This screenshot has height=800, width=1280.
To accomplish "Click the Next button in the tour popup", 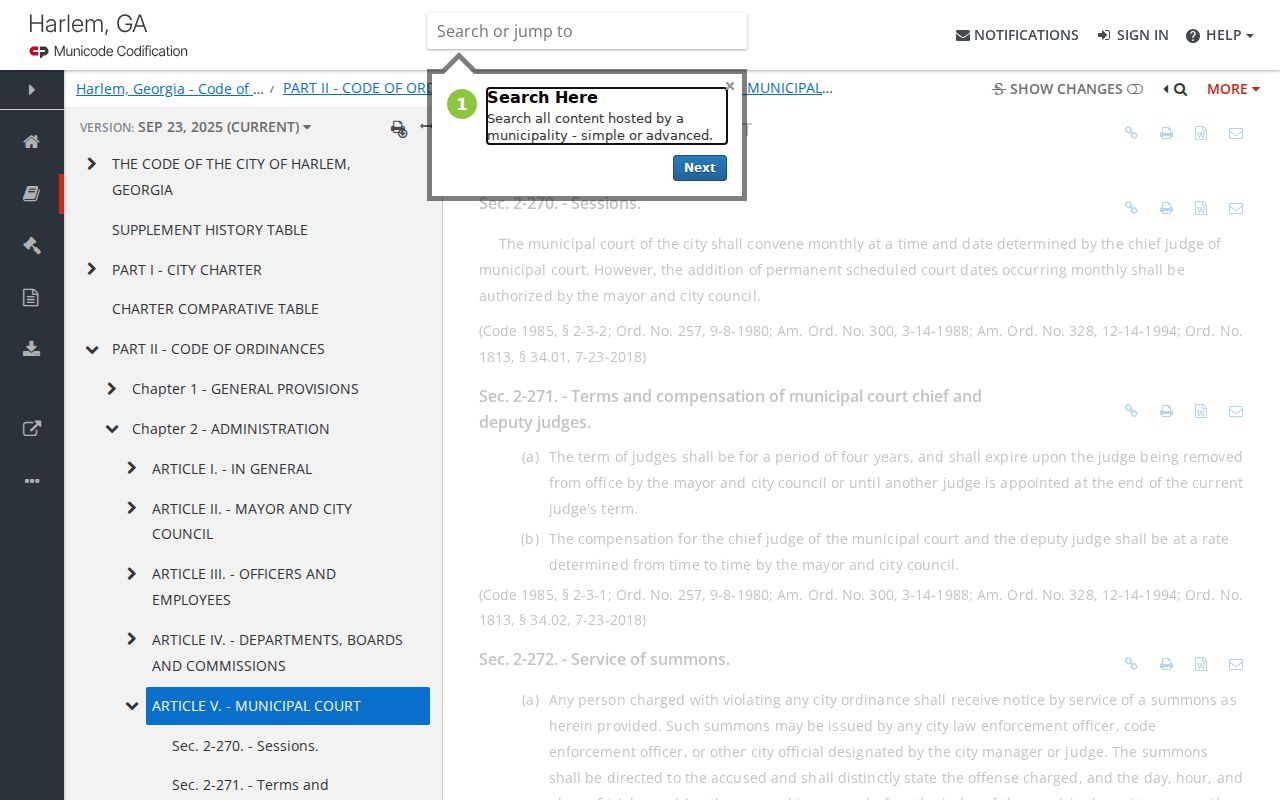I will tap(699, 168).
